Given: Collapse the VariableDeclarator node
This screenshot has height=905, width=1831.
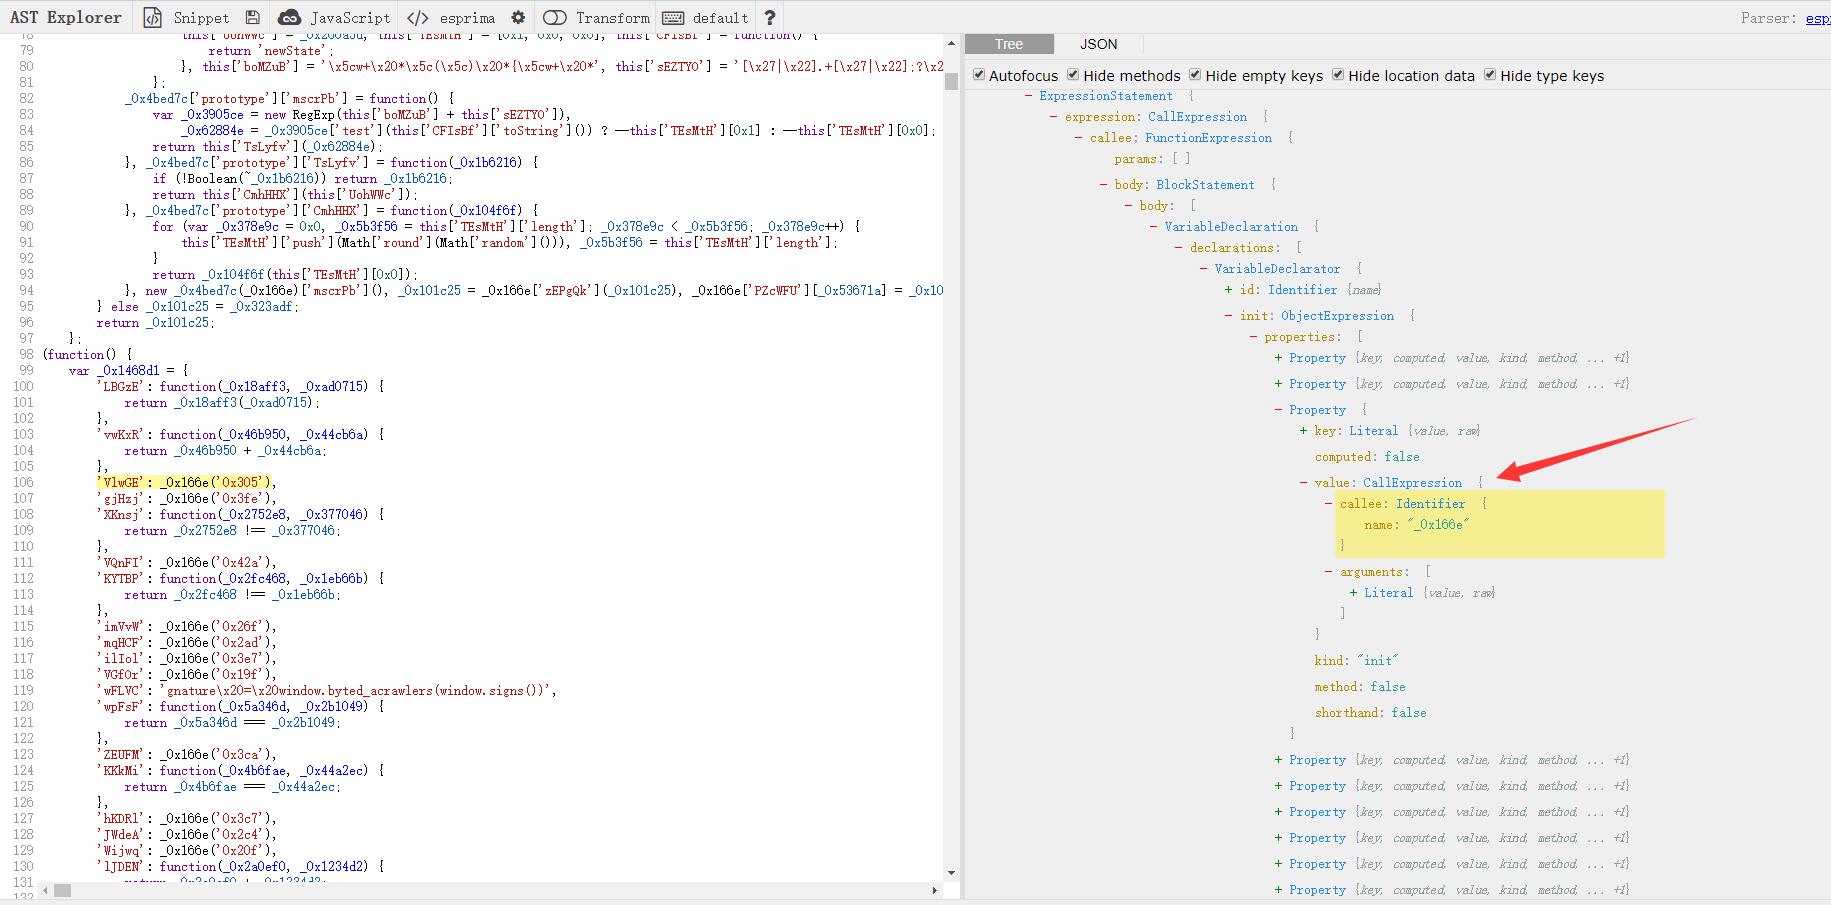Looking at the screenshot, I should click(1204, 269).
